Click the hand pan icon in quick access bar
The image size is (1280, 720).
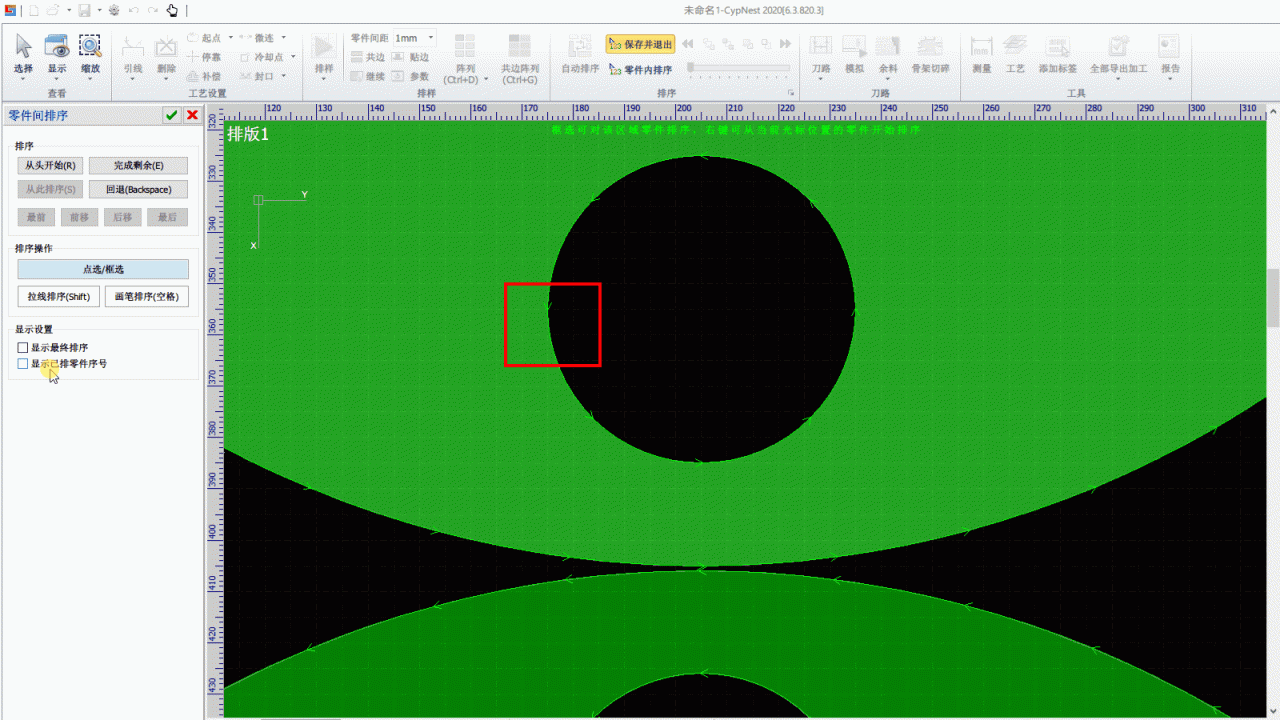[x=172, y=10]
